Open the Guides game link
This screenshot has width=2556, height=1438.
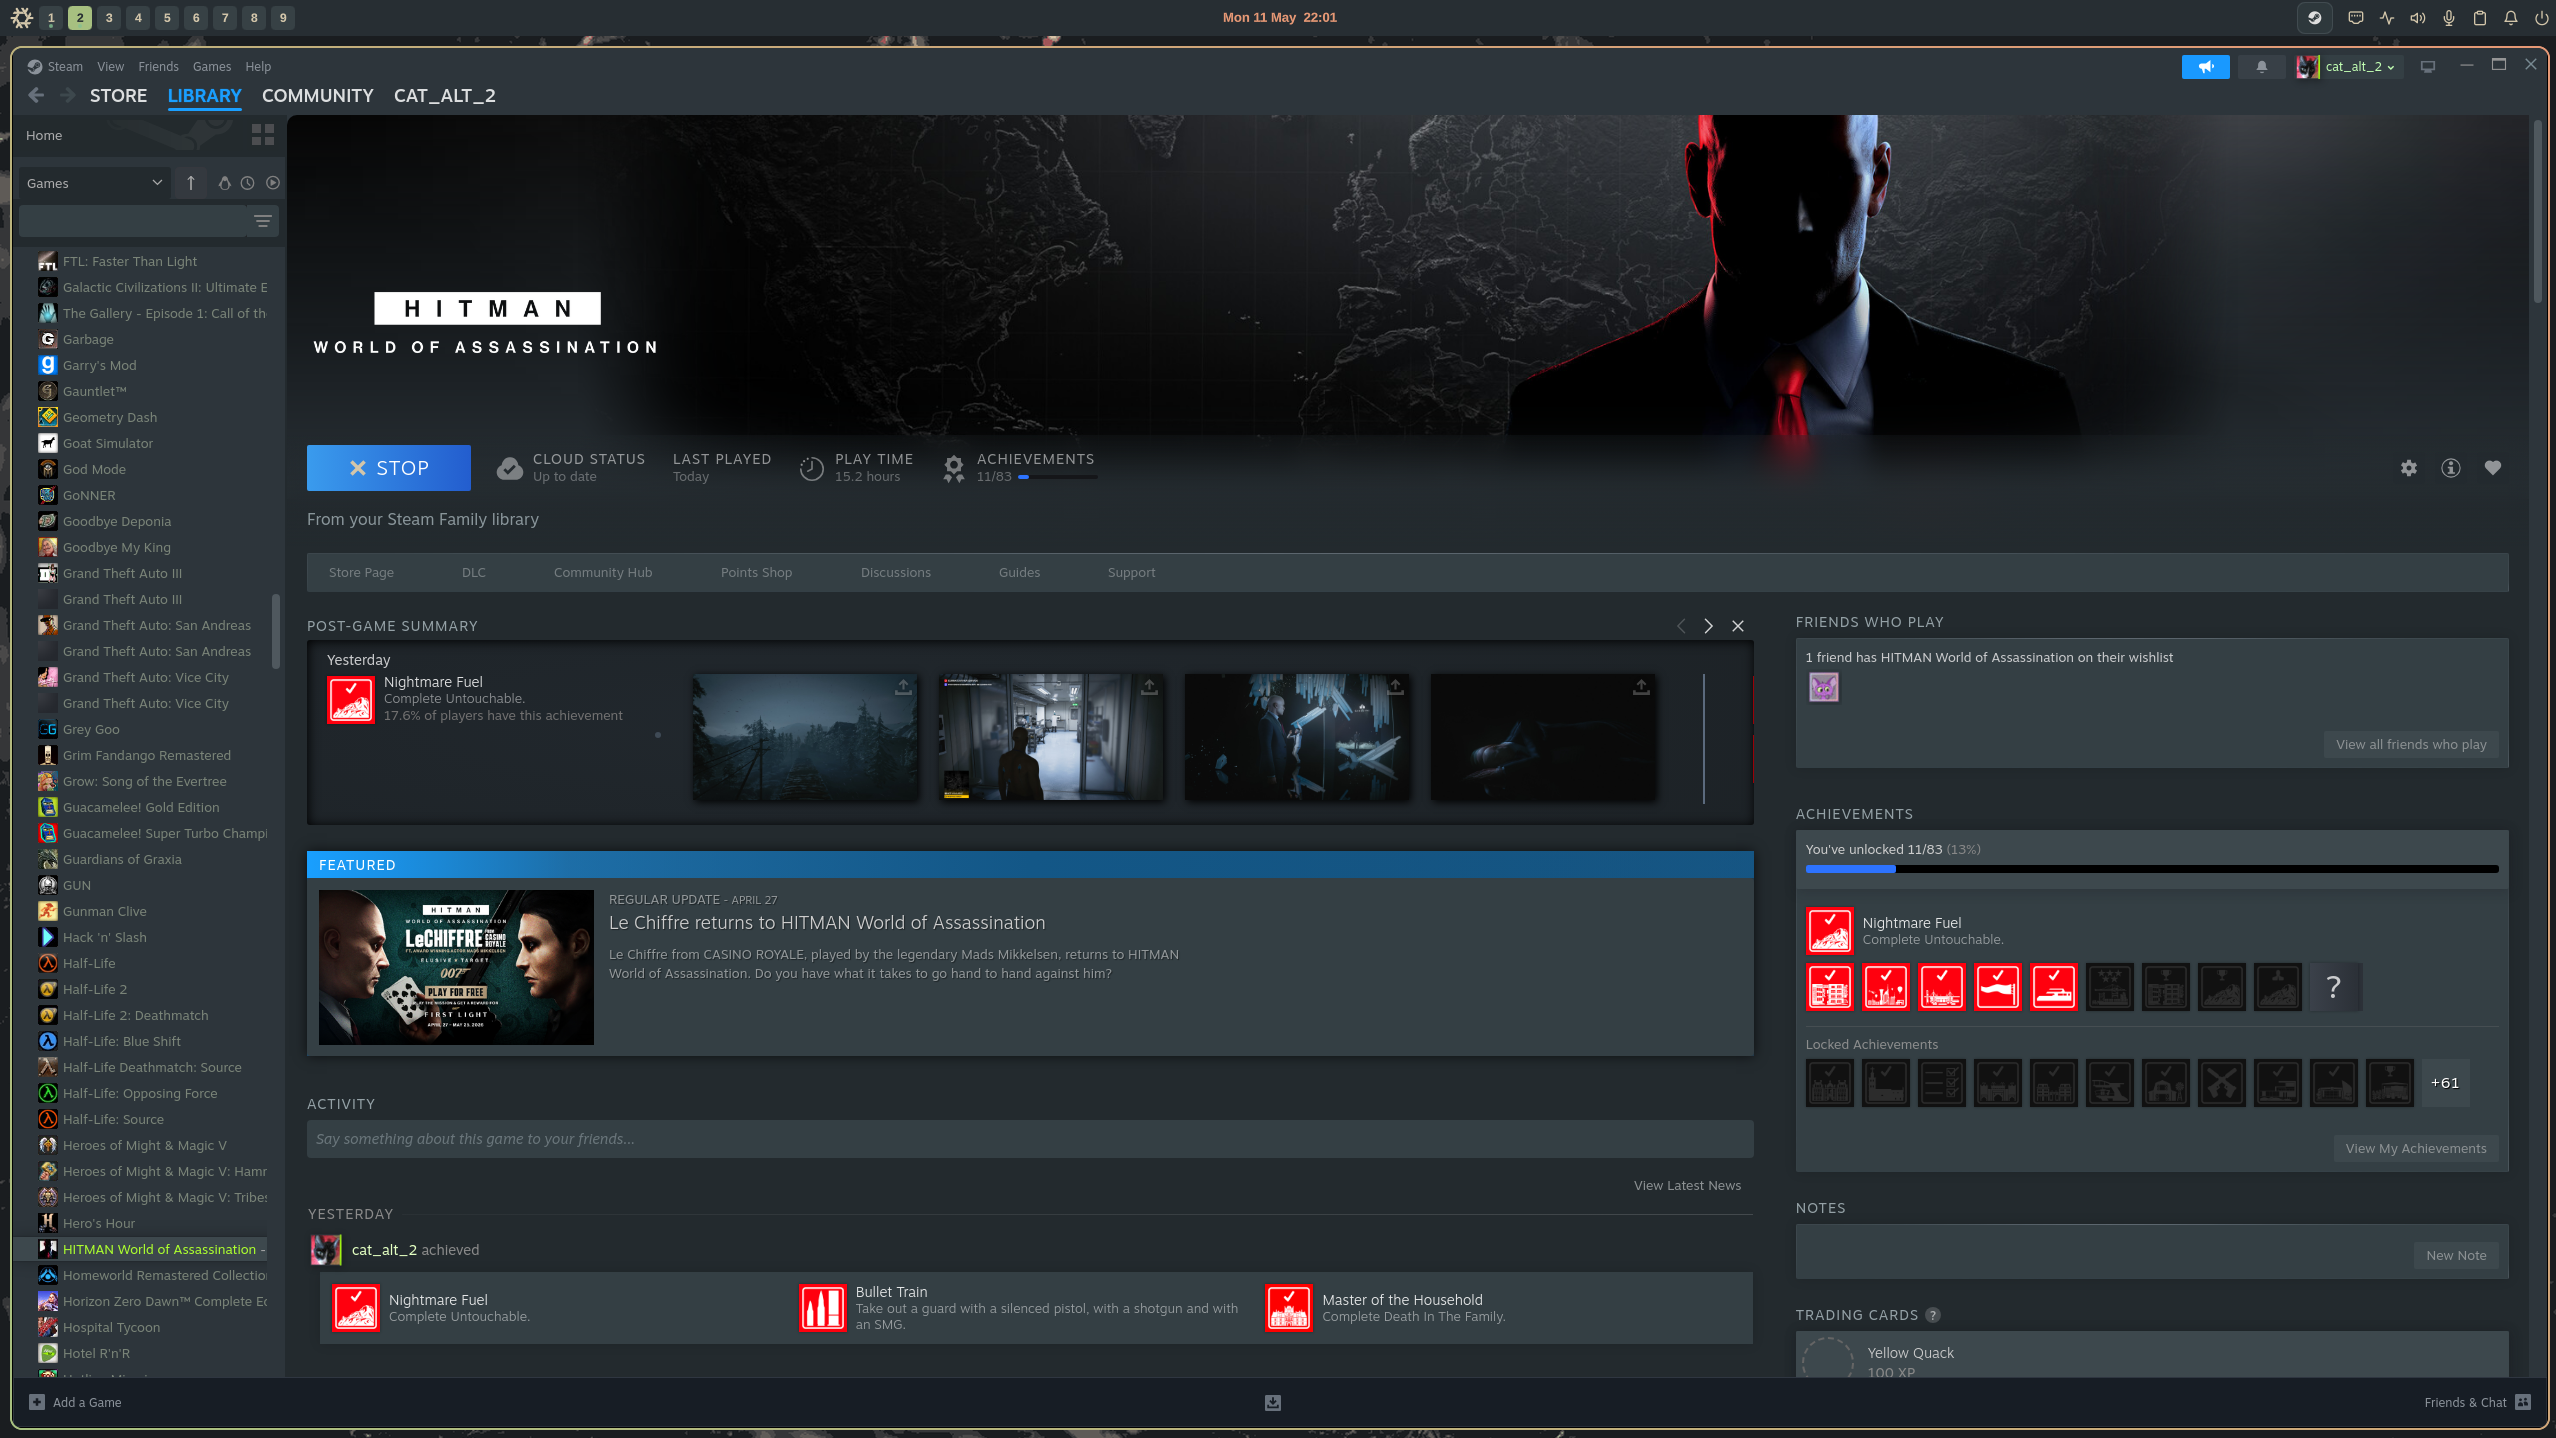click(x=1020, y=573)
